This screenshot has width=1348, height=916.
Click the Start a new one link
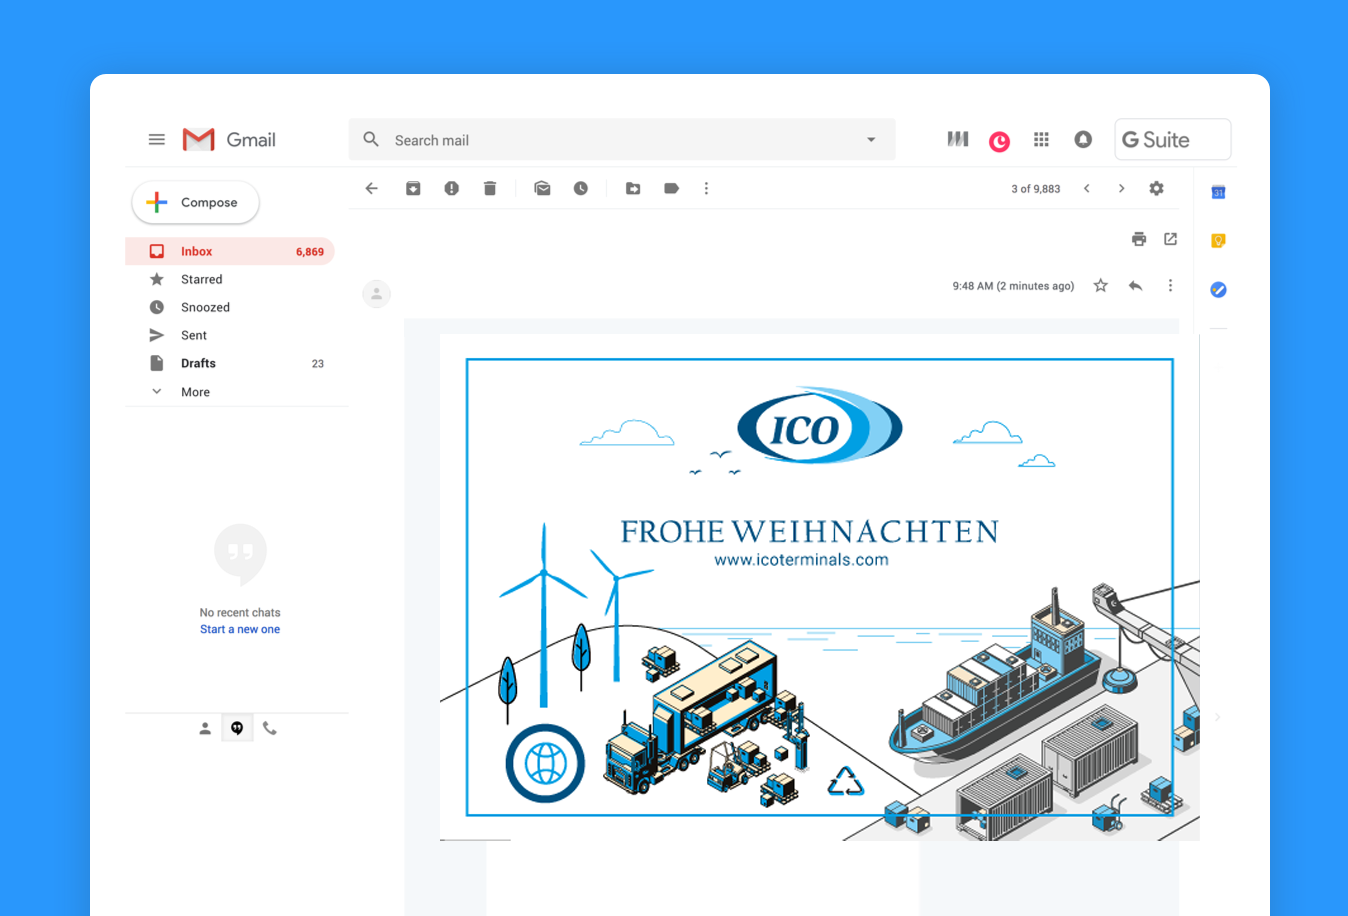click(x=240, y=629)
